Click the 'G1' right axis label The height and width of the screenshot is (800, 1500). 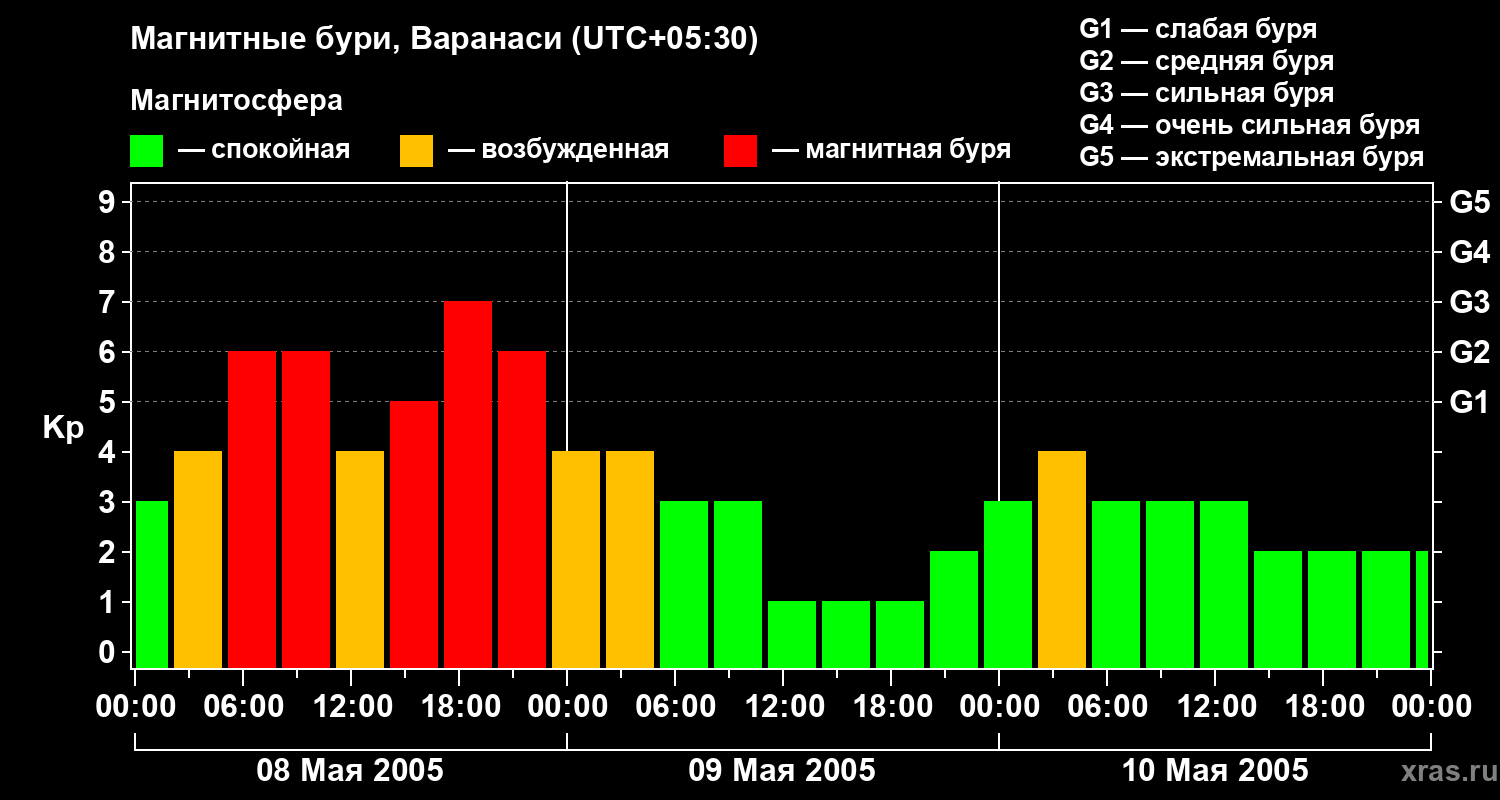1470,402
